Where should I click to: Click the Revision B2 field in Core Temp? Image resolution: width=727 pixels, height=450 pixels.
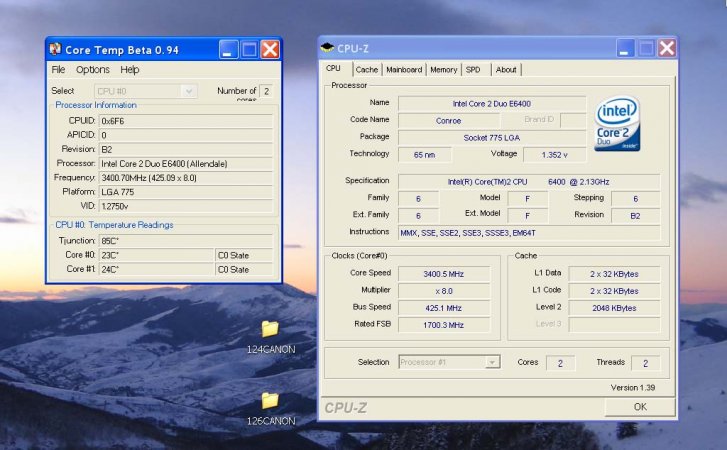(x=185, y=150)
